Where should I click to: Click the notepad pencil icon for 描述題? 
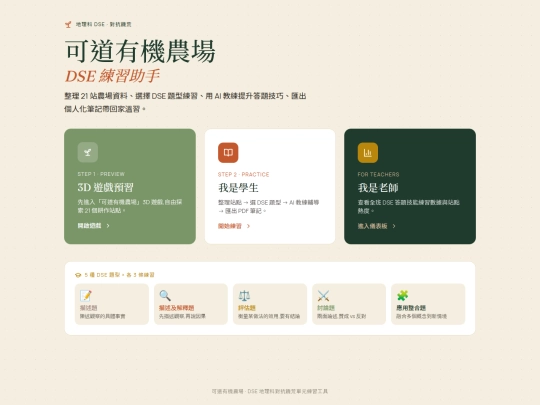click(86, 295)
